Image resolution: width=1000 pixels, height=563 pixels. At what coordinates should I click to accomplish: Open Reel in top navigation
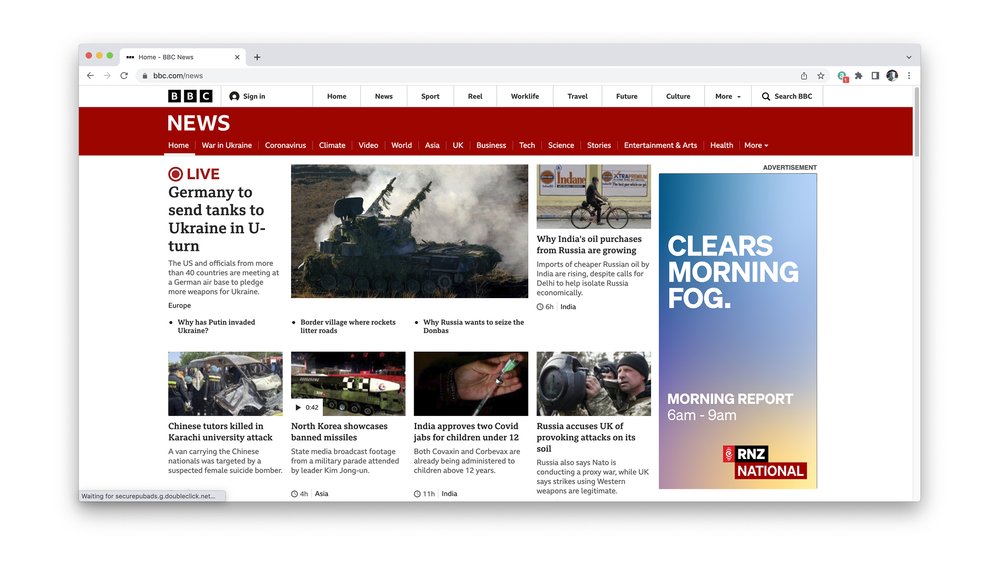click(x=475, y=96)
